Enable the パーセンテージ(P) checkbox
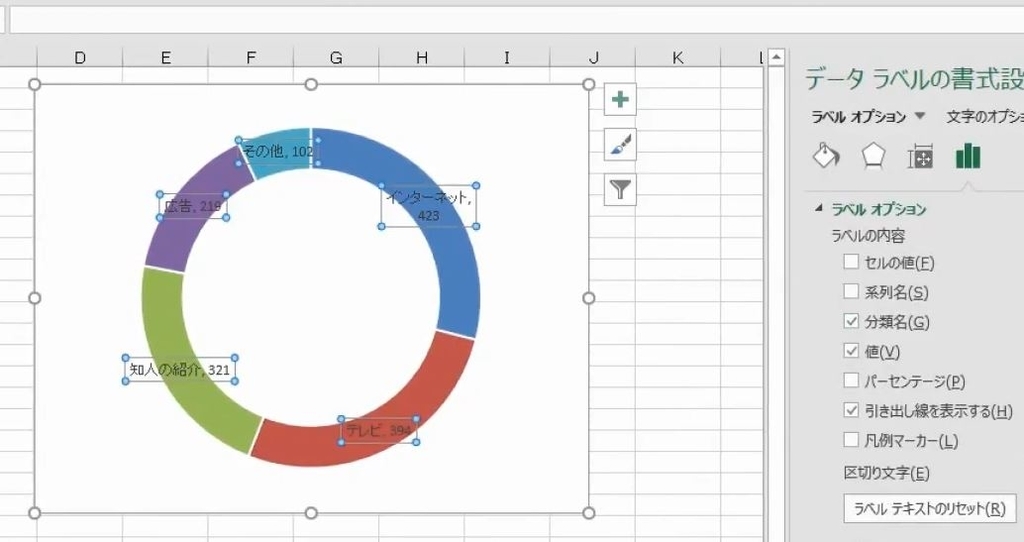 pyautogui.click(x=850, y=380)
